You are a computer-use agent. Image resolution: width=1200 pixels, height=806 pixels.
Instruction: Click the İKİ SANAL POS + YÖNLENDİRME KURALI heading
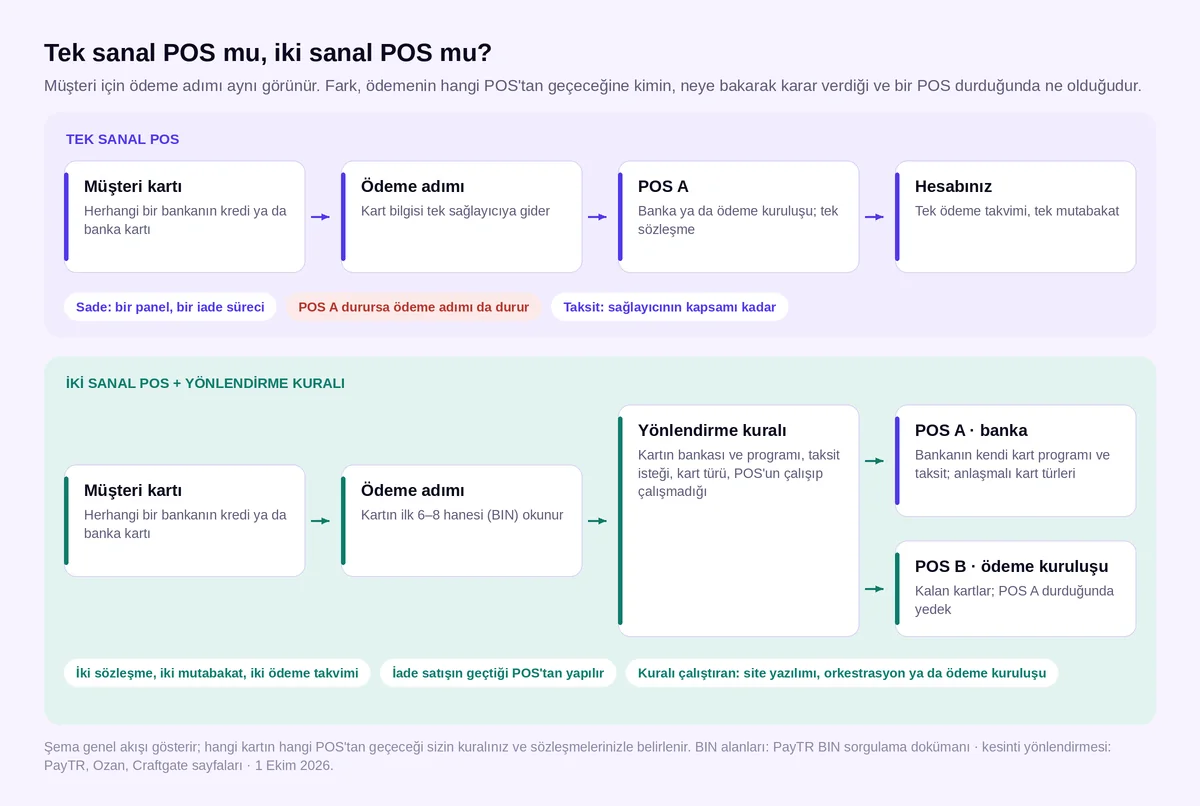point(205,383)
